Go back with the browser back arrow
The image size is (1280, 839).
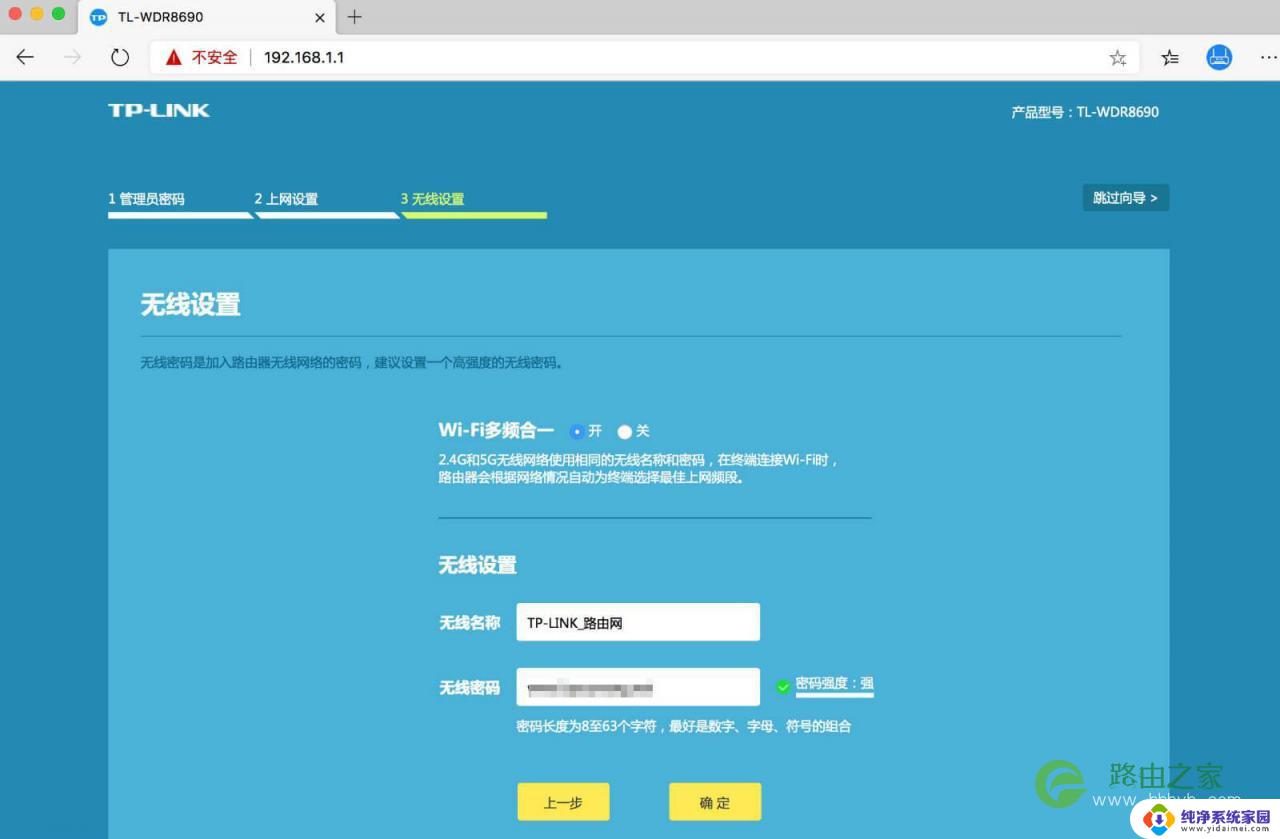(25, 58)
